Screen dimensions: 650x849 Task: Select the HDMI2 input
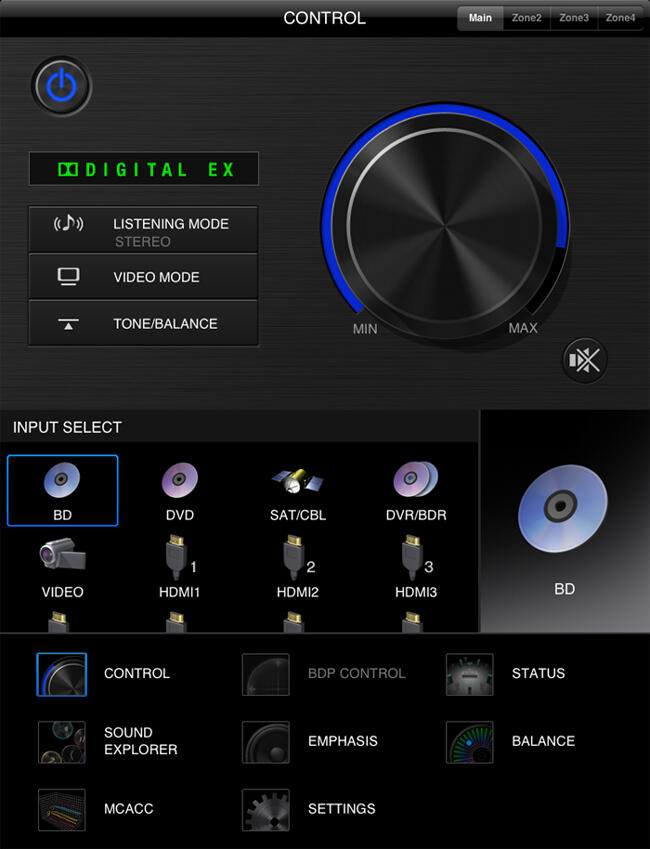pyautogui.click(x=298, y=567)
